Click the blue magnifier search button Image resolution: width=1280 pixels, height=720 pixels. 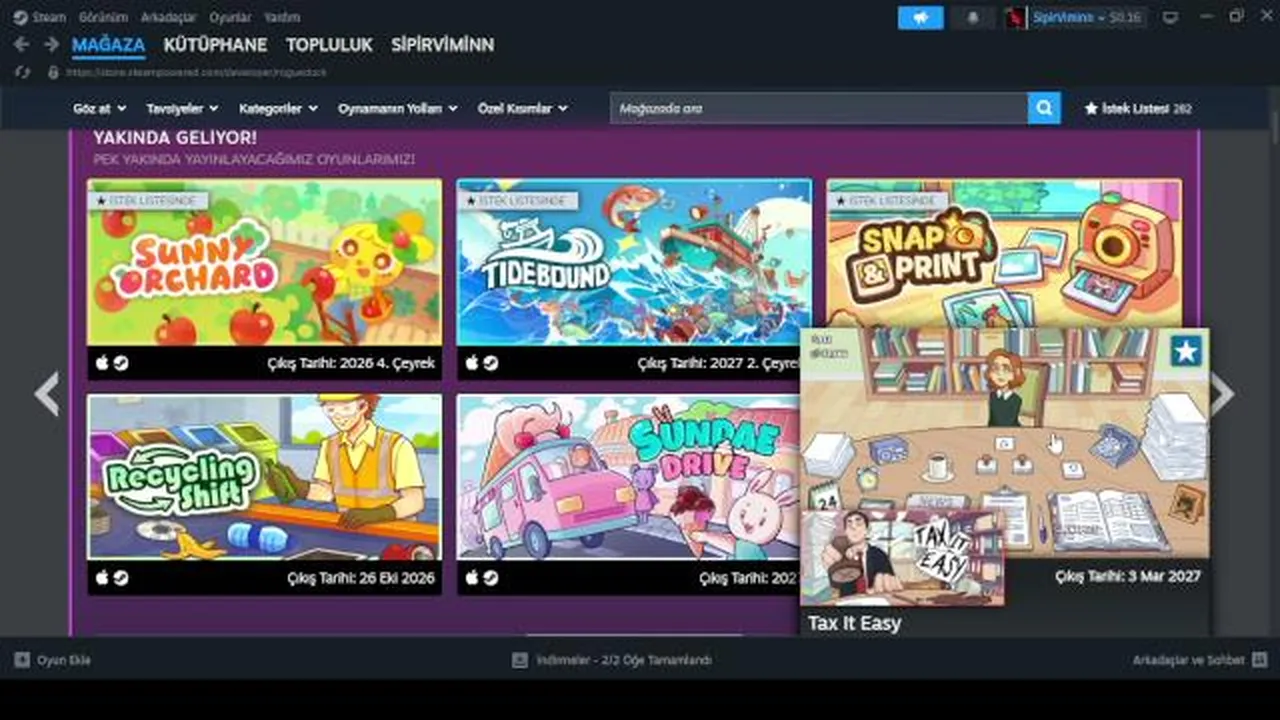click(x=1044, y=108)
